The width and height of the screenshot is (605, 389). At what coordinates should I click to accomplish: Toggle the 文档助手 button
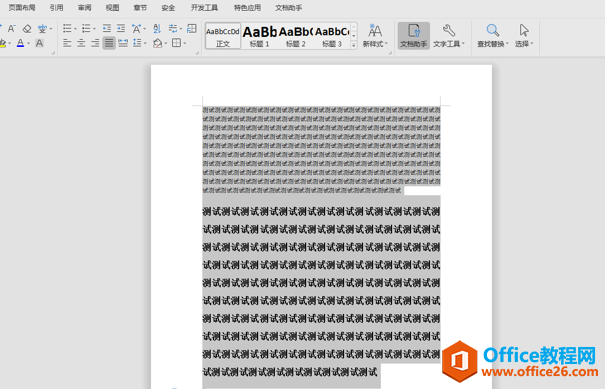click(x=414, y=36)
